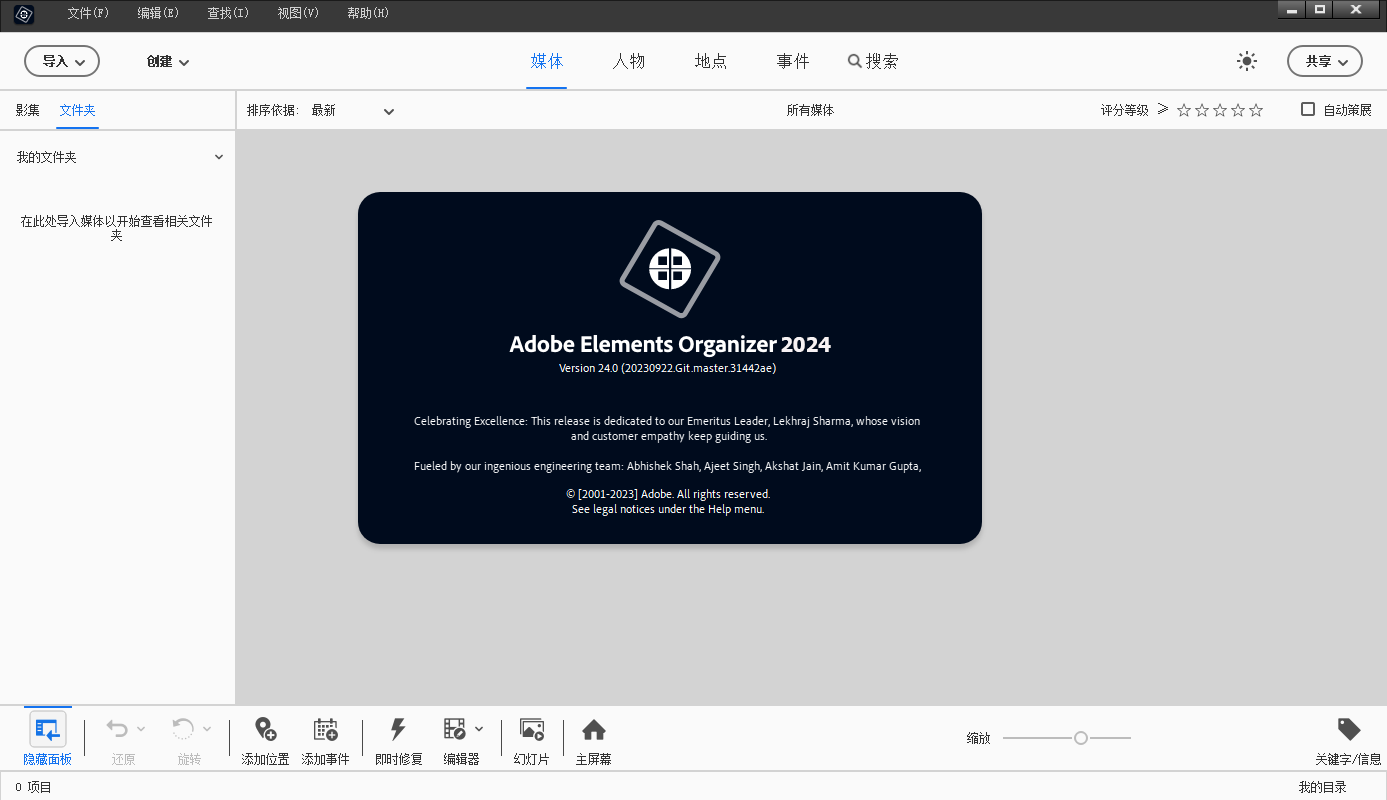The width and height of the screenshot is (1387, 800).
Task: Switch to the 人物 tab
Action: [629, 61]
